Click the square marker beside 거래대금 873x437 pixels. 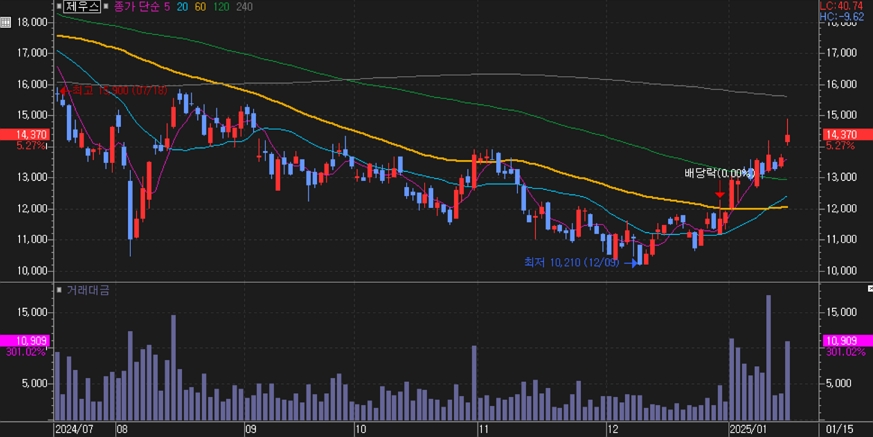59,290
